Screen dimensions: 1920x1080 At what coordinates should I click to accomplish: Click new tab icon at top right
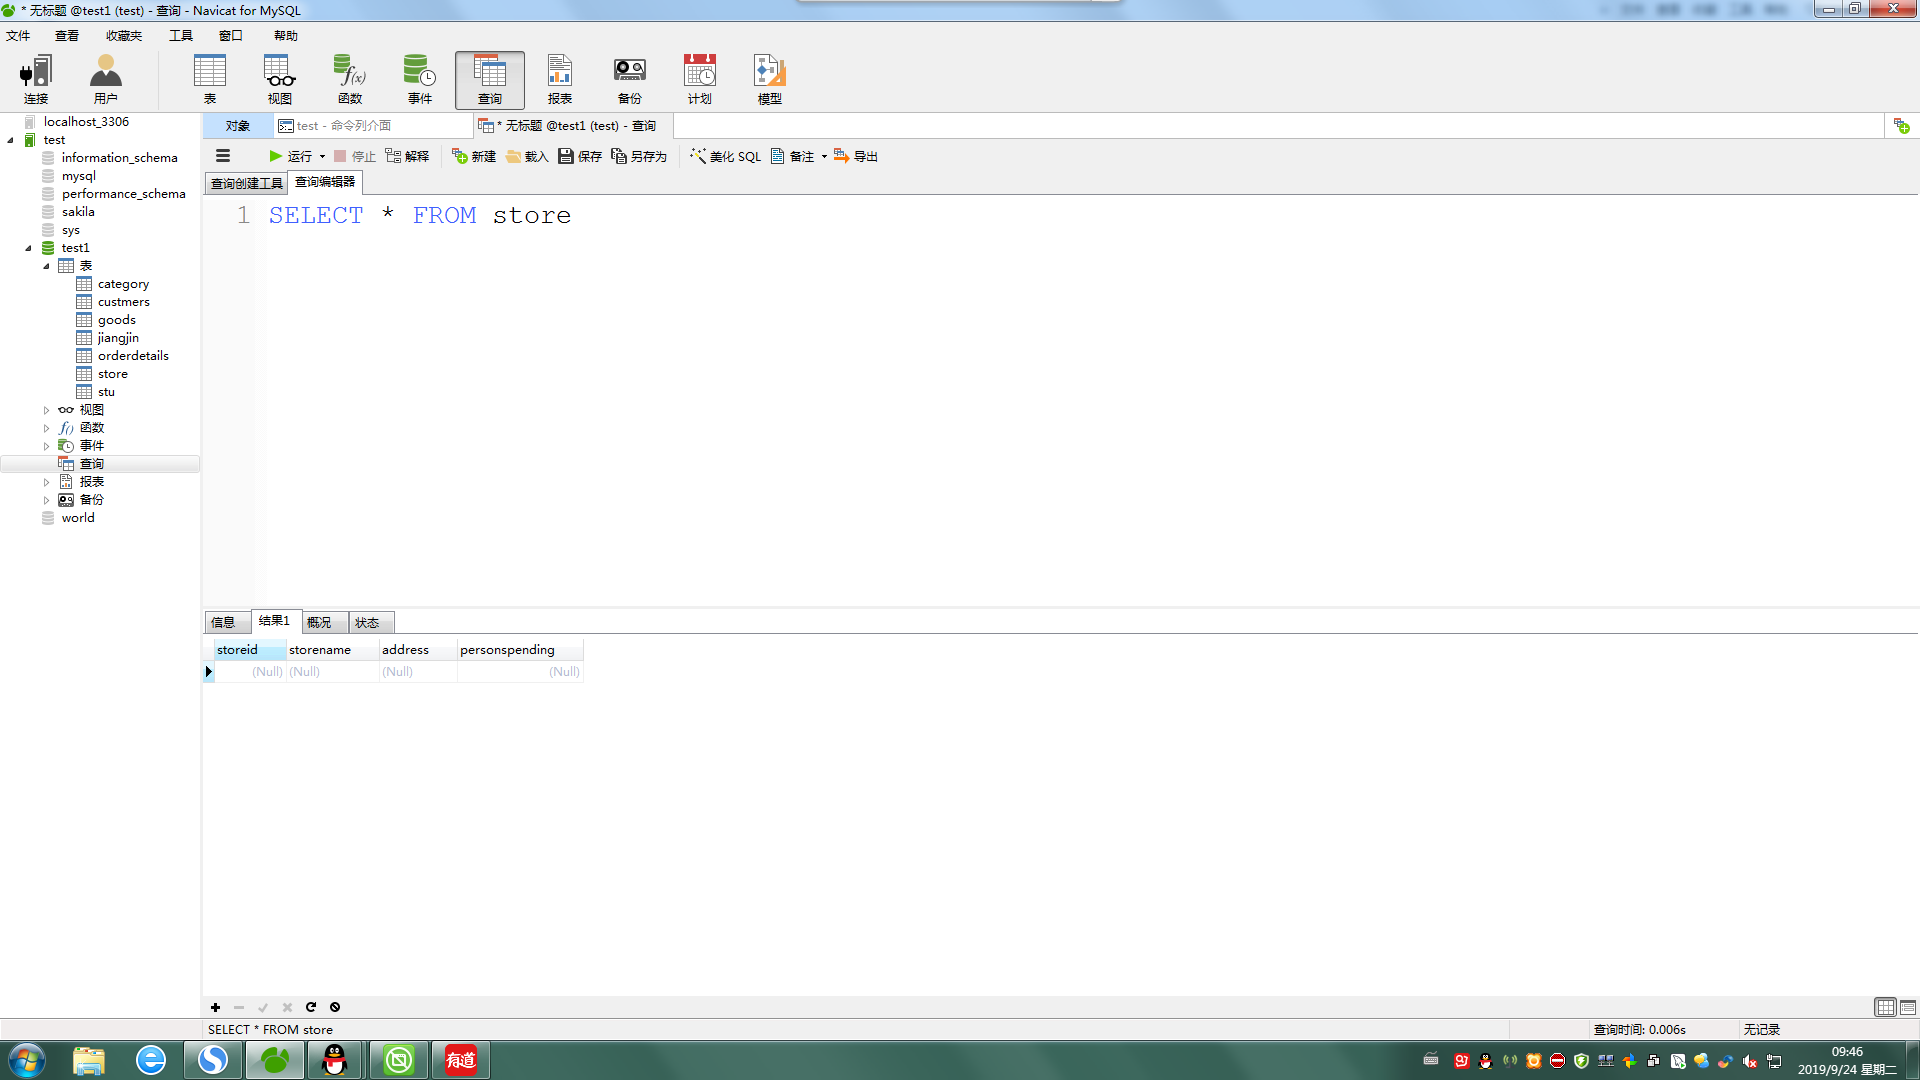tap(1902, 126)
